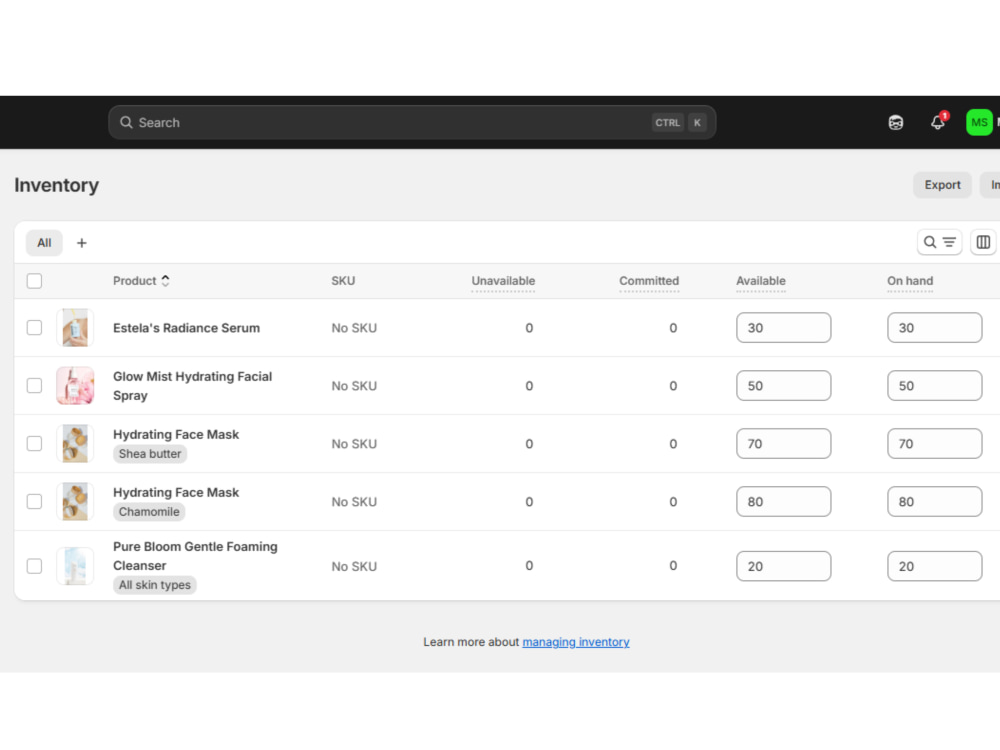Edit Available field showing 50
Viewport: 1000px width, 750px height.
point(783,386)
